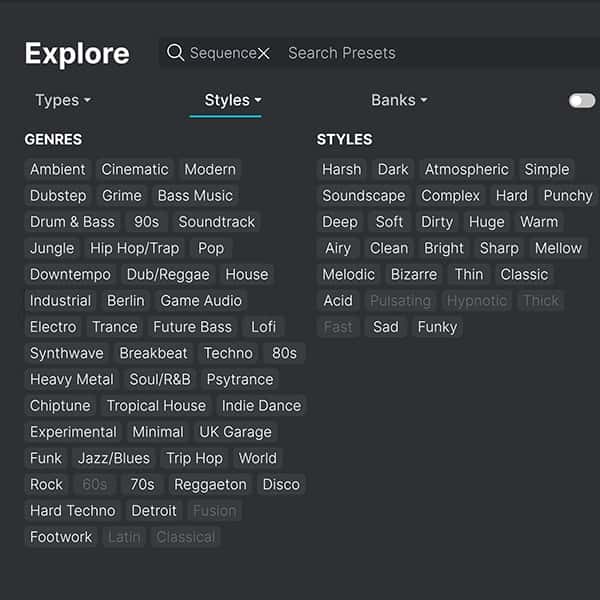Select the Ambient genre tag
Screen dimensions: 600x600
click(x=58, y=169)
